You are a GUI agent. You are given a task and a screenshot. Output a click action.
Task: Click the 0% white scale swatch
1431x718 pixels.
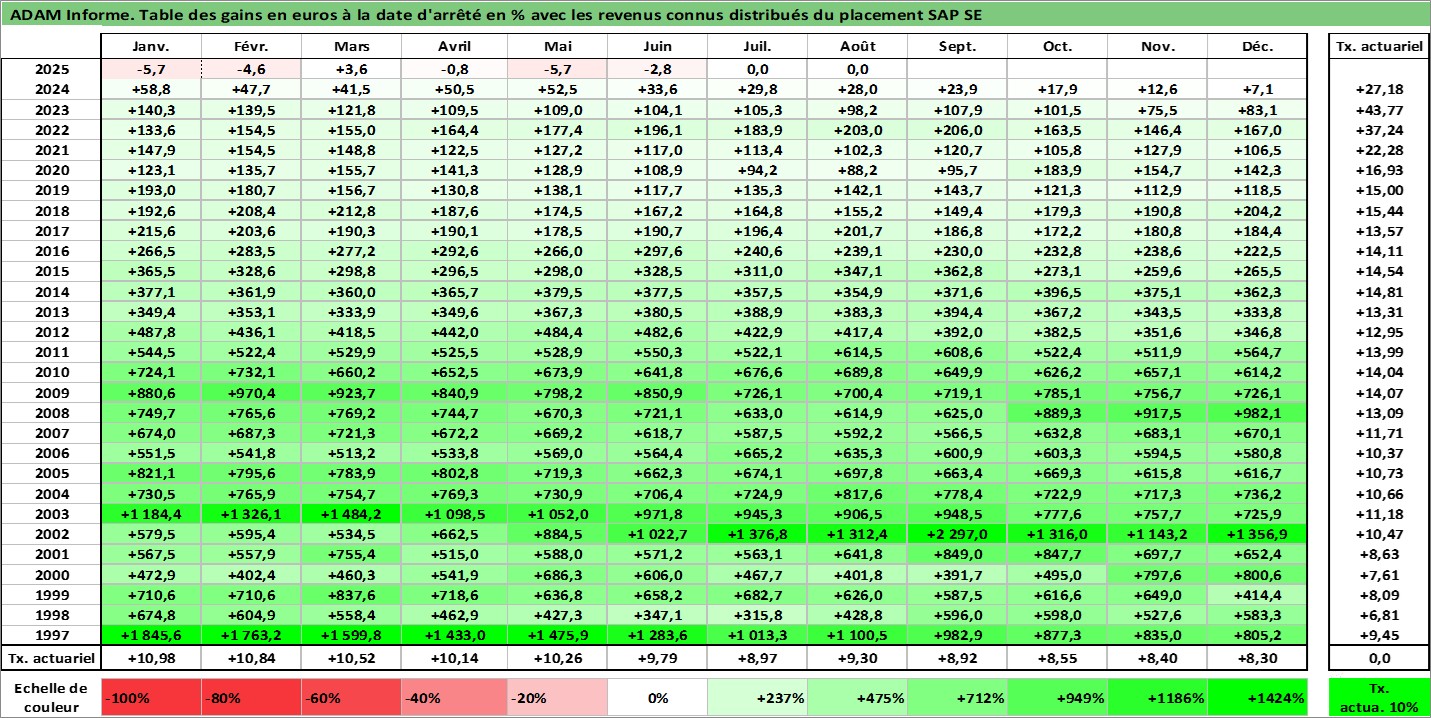(657, 697)
